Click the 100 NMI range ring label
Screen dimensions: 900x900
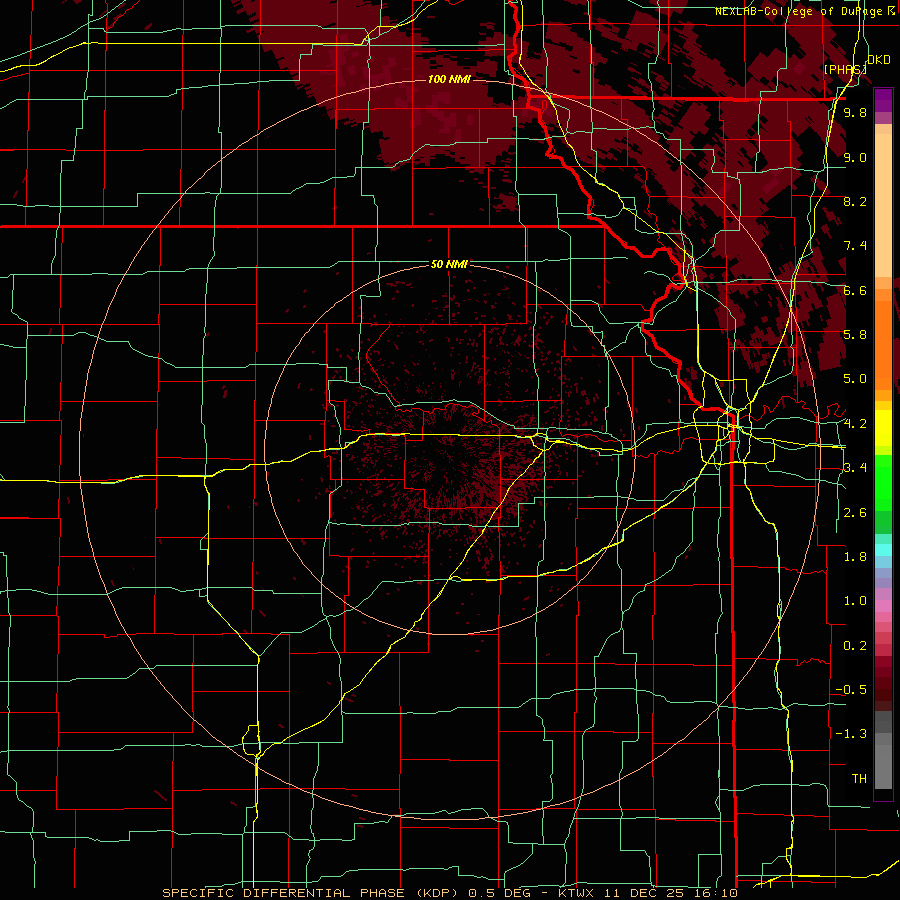449,79
